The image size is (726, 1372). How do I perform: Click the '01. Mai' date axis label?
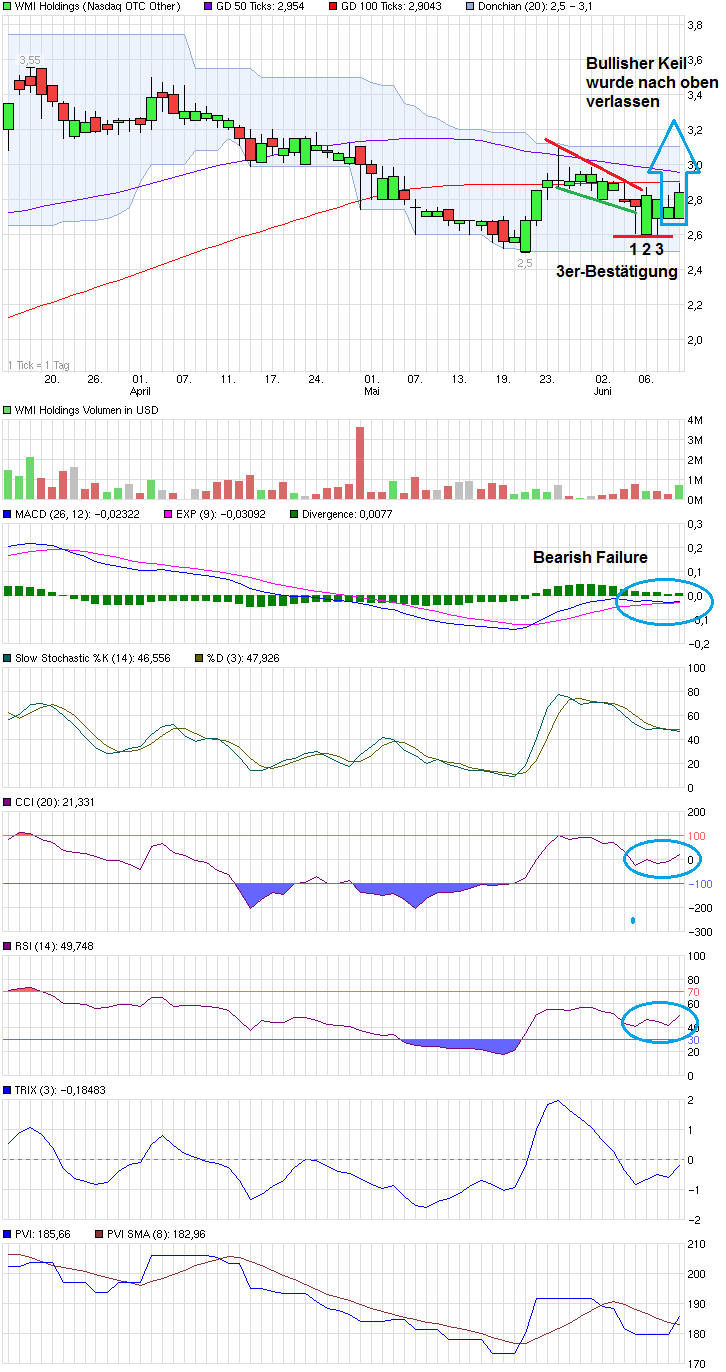pos(372,385)
